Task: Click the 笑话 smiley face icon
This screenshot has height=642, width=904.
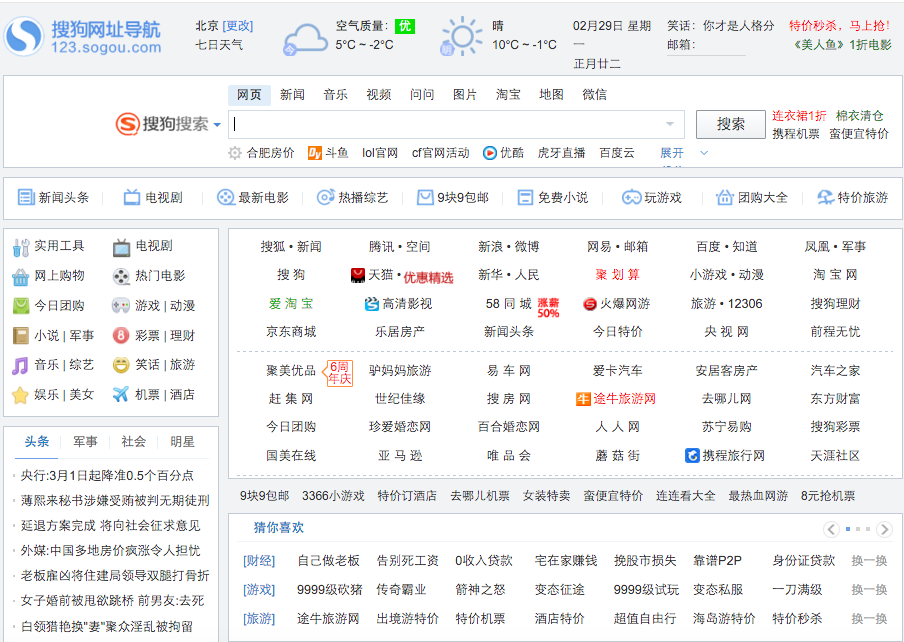Action: tap(121, 365)
